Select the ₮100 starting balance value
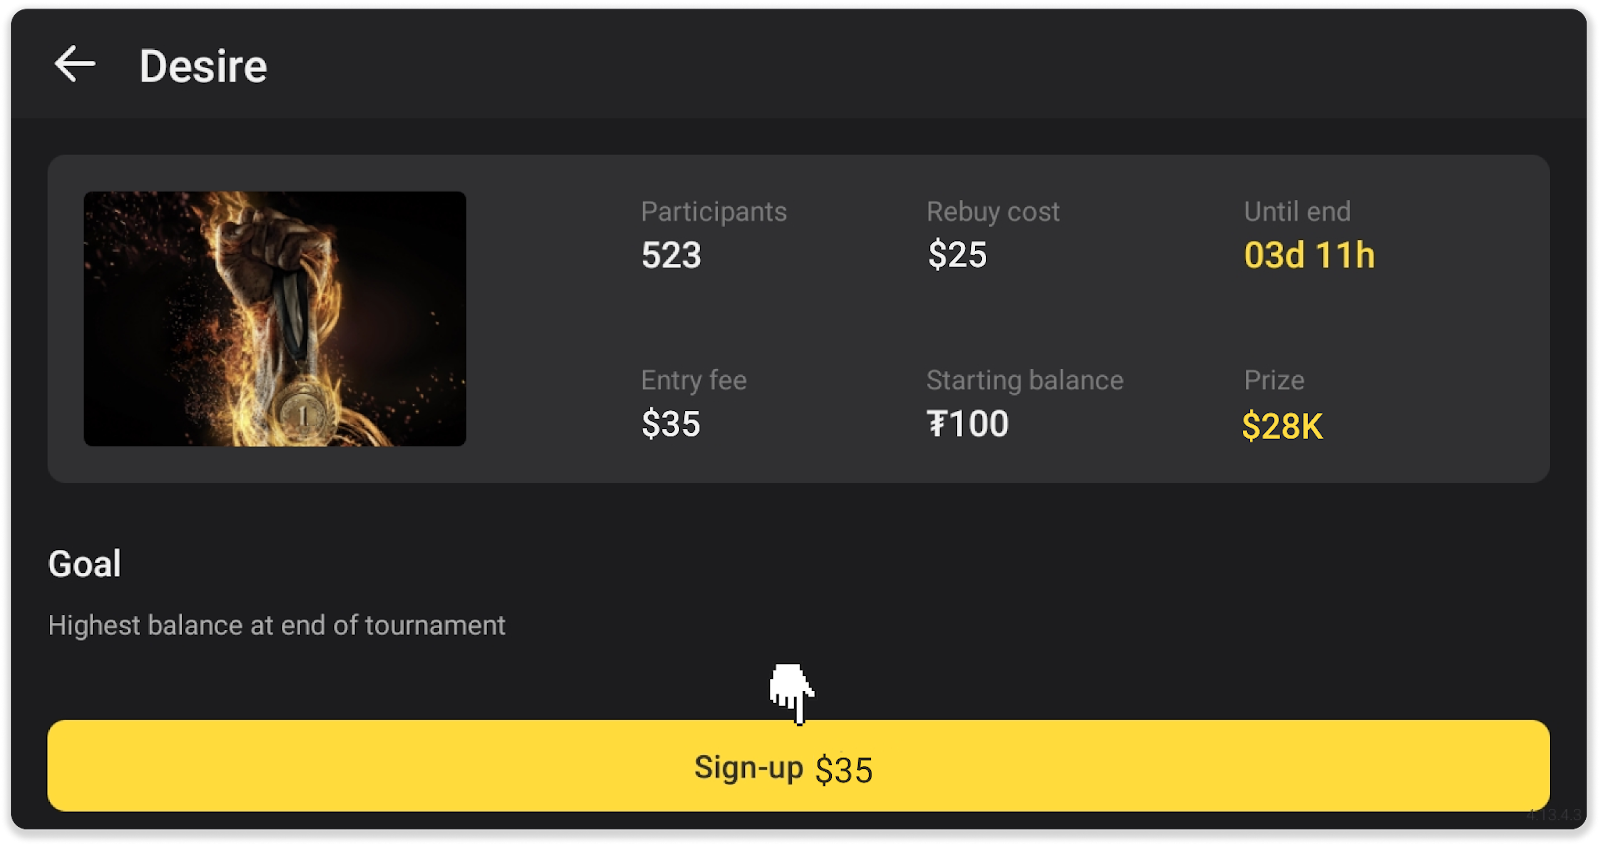This screenshot has width=1600, height=845. (x=967, y=425)
